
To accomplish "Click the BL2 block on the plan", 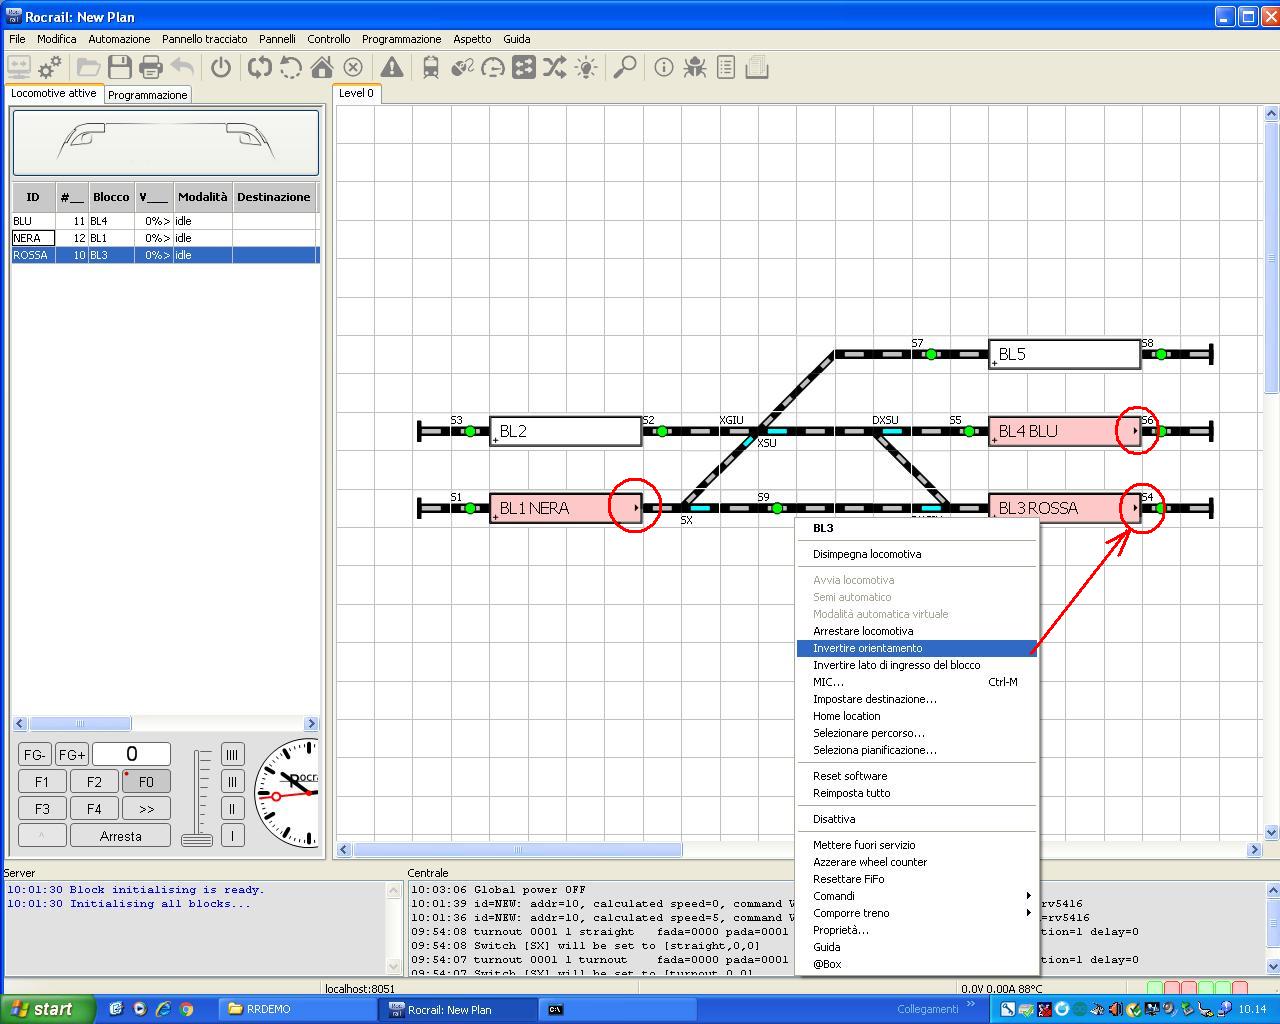I will click(566, 432).
